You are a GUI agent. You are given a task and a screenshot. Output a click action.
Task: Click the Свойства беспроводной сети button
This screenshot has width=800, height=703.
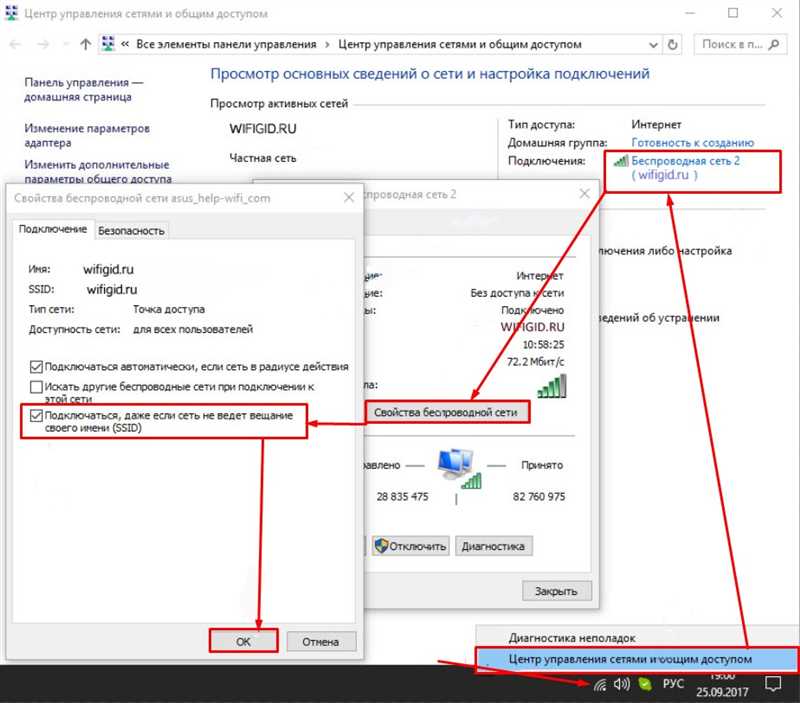[x=446, y=412]
